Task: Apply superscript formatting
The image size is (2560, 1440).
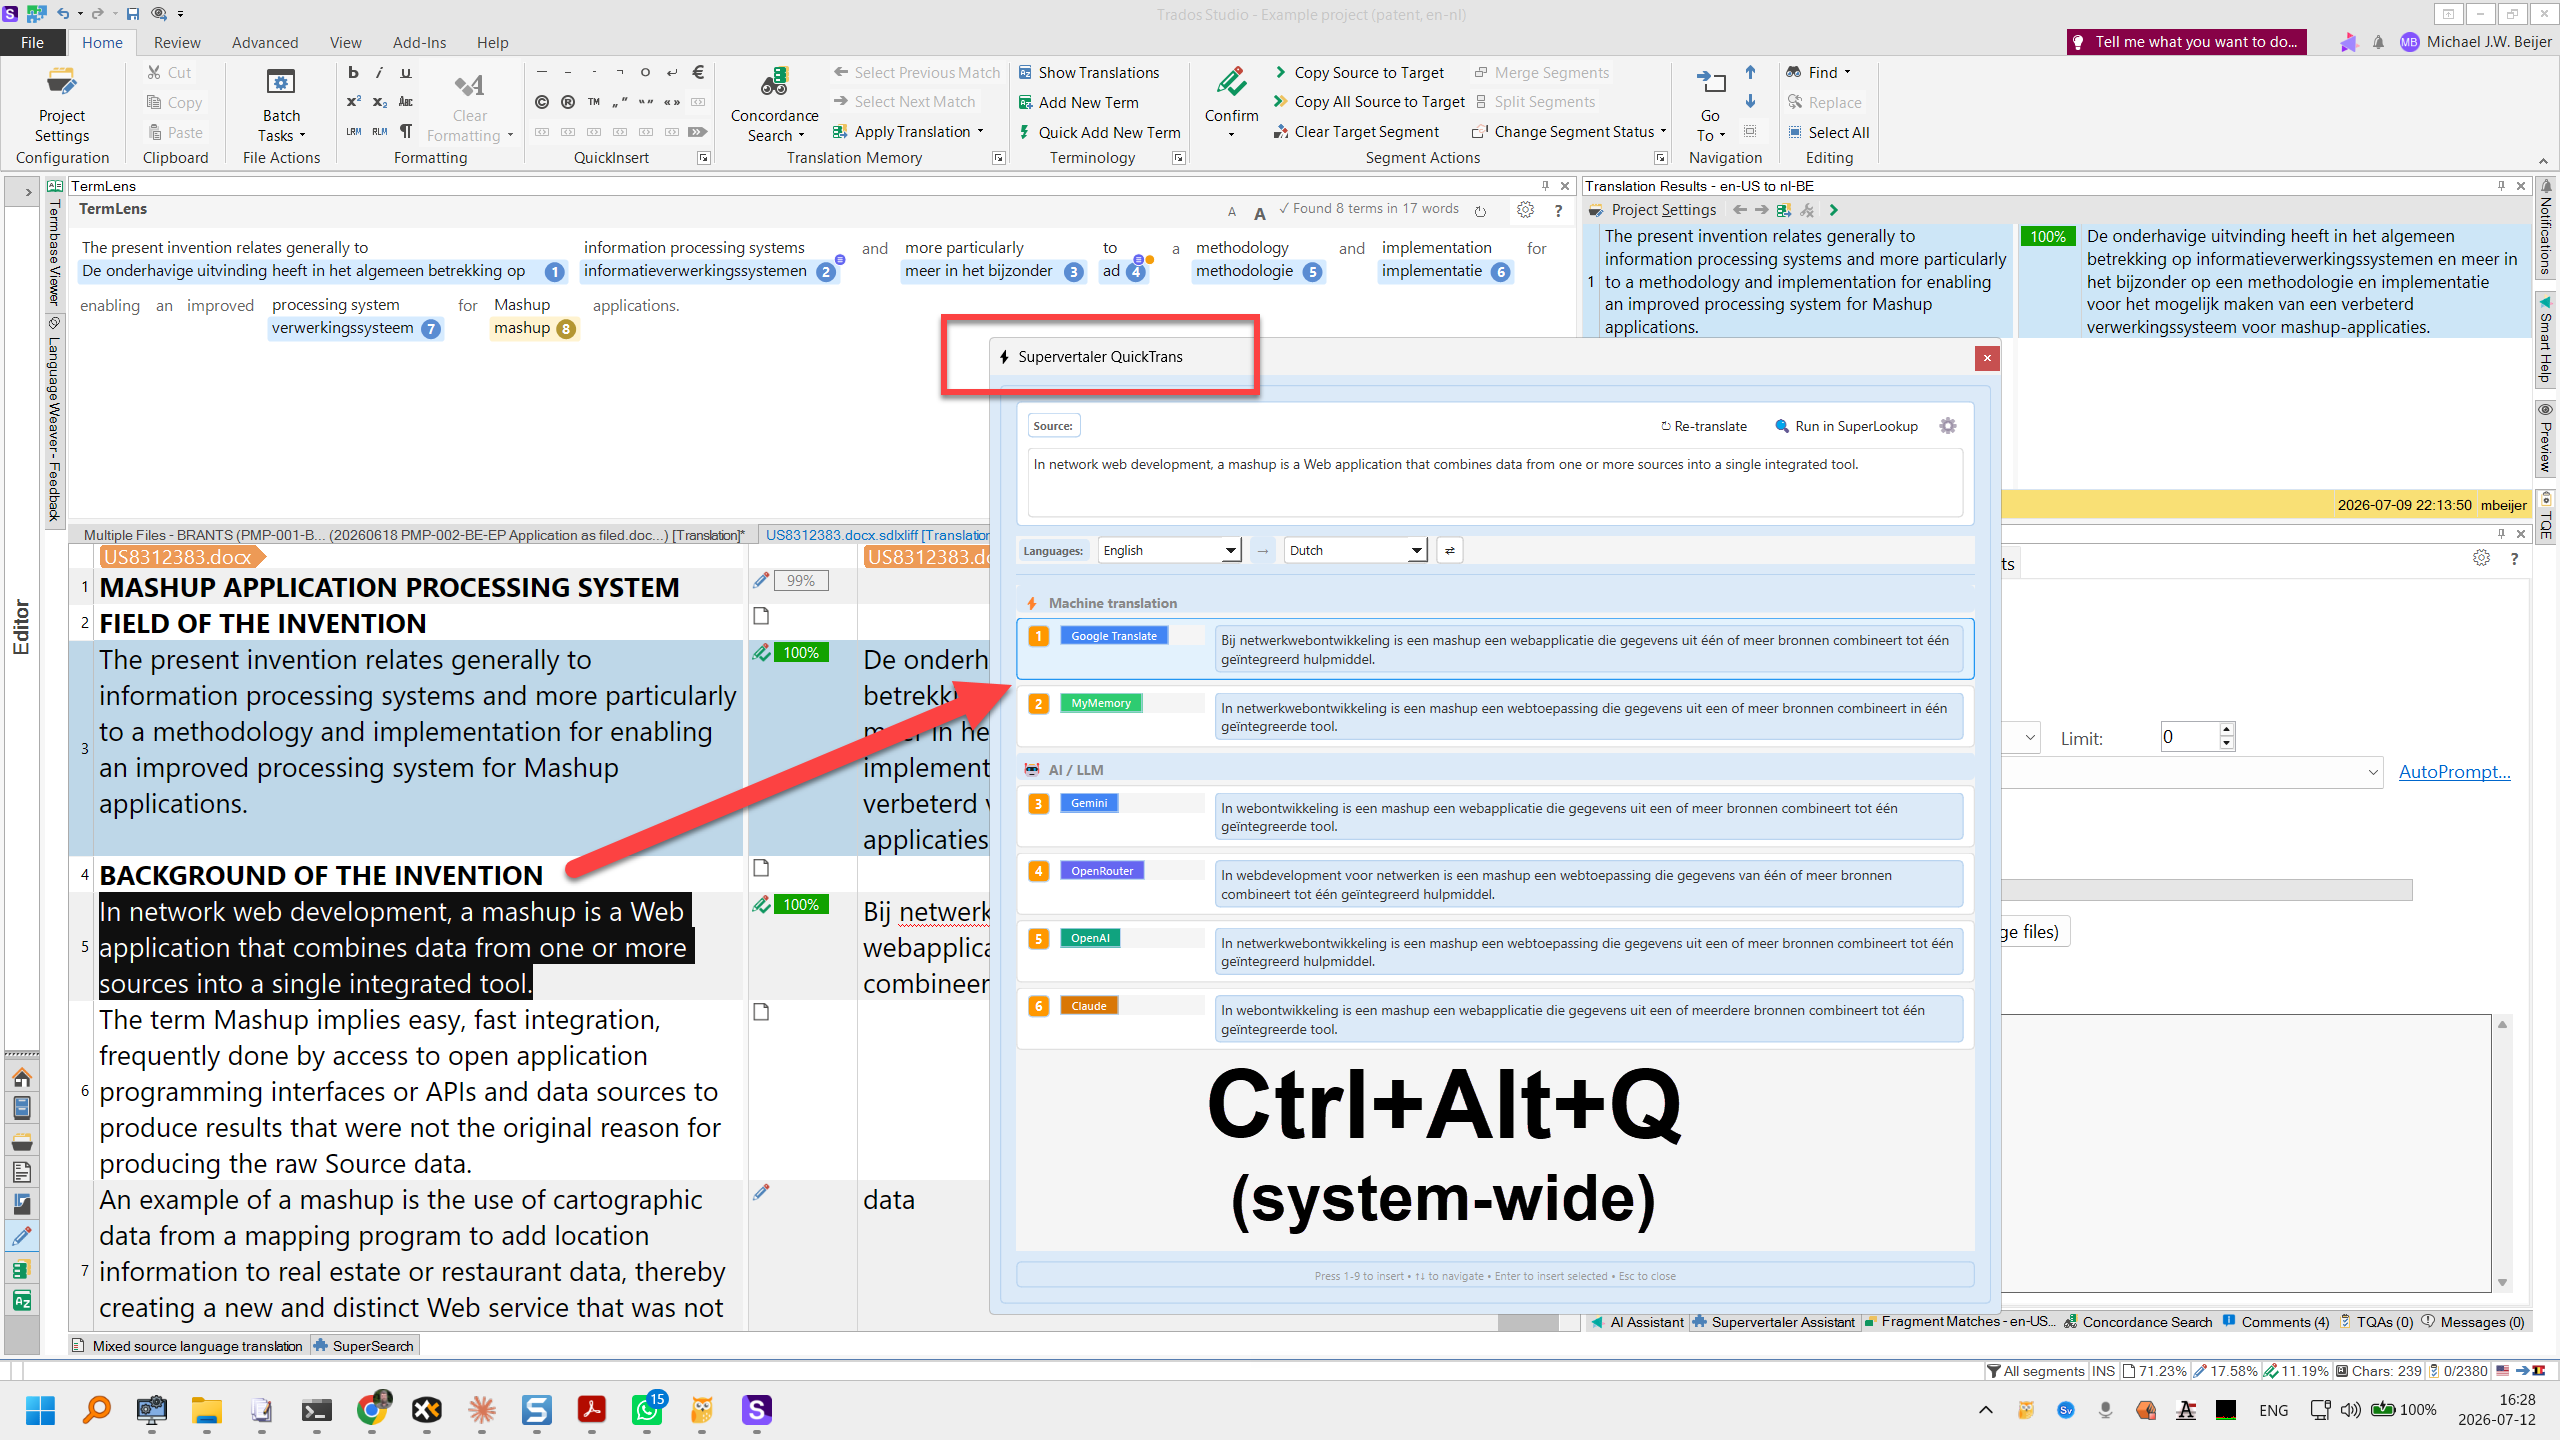Action: 353,102
